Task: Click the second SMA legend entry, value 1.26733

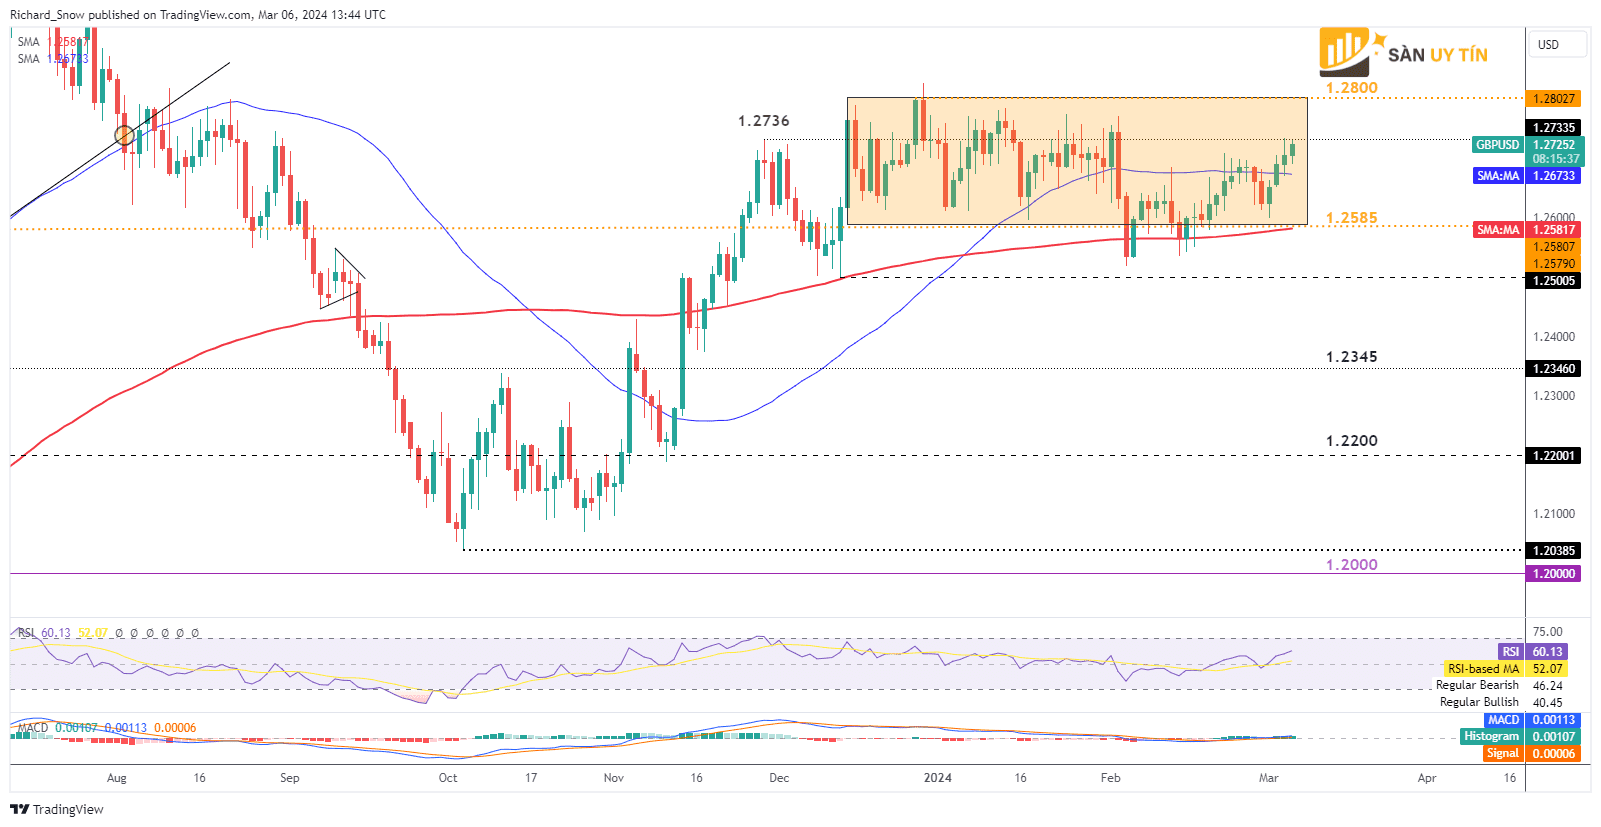Action: click(x=53, y=59)
